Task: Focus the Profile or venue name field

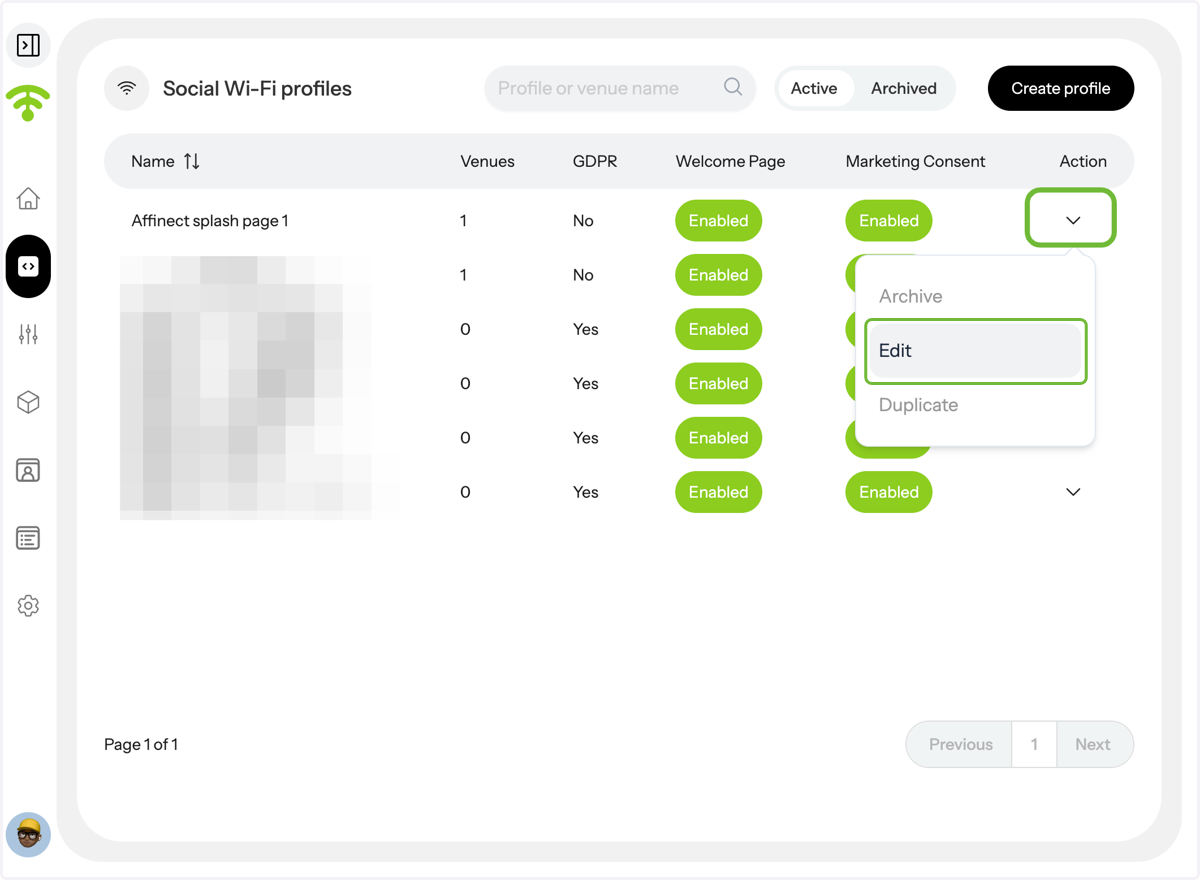Action: coord(620,88)
